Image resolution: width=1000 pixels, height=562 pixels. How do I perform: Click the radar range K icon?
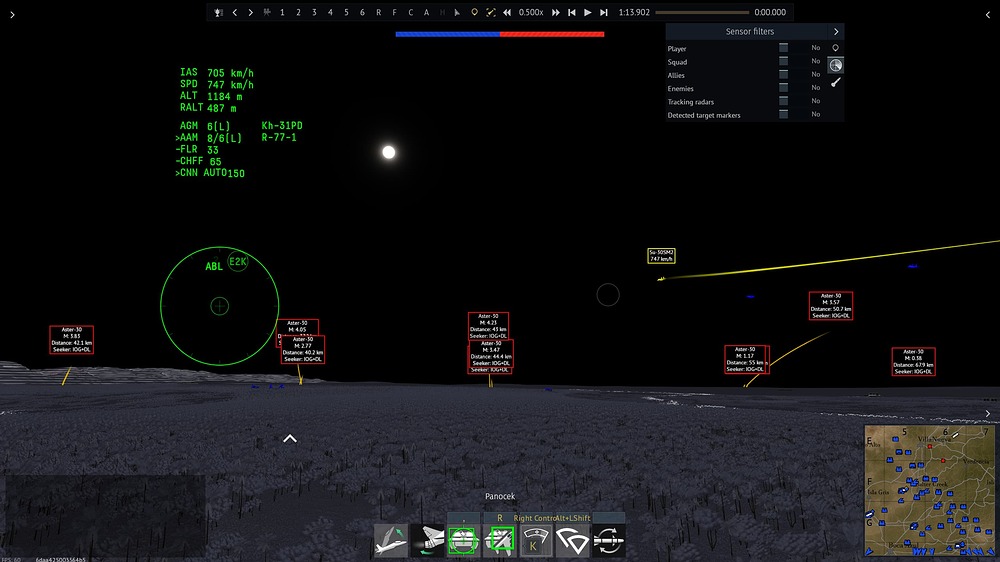(x=536, y=541)
